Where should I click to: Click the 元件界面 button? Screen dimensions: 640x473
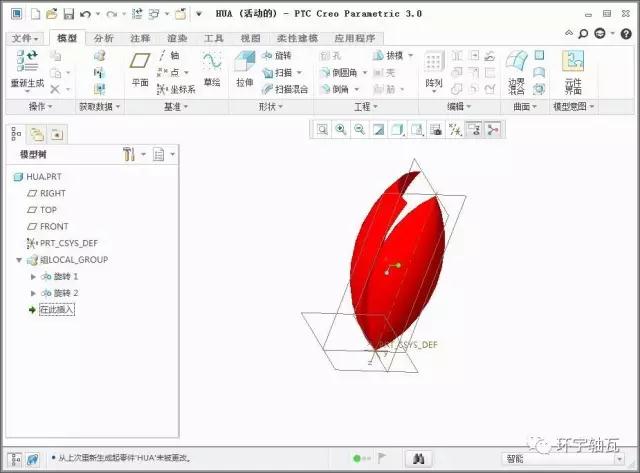pyautogui.click(x=573, y=70)
